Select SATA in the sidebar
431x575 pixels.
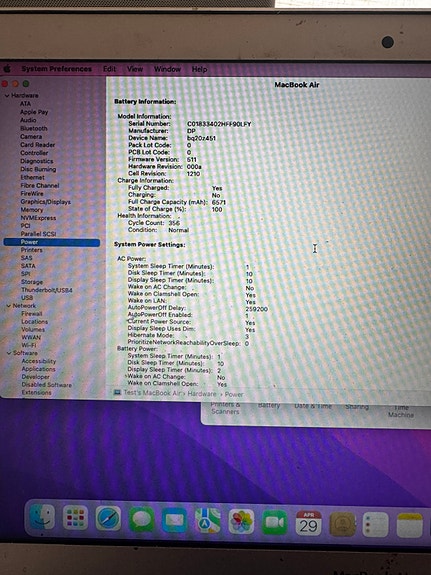[x=28, y=266]
